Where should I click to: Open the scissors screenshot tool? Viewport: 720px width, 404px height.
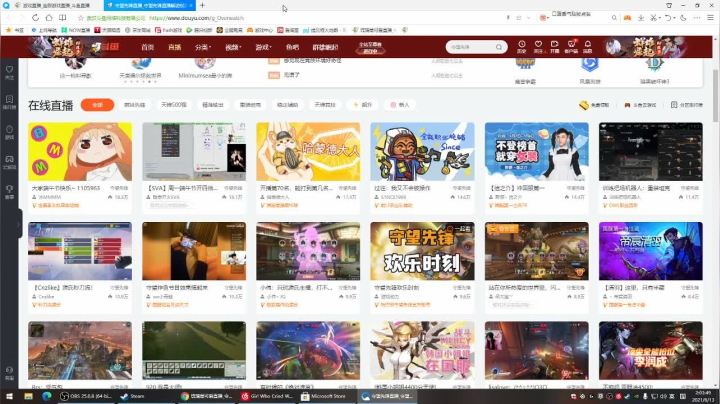pyautogui.click(x=653, y=17)
